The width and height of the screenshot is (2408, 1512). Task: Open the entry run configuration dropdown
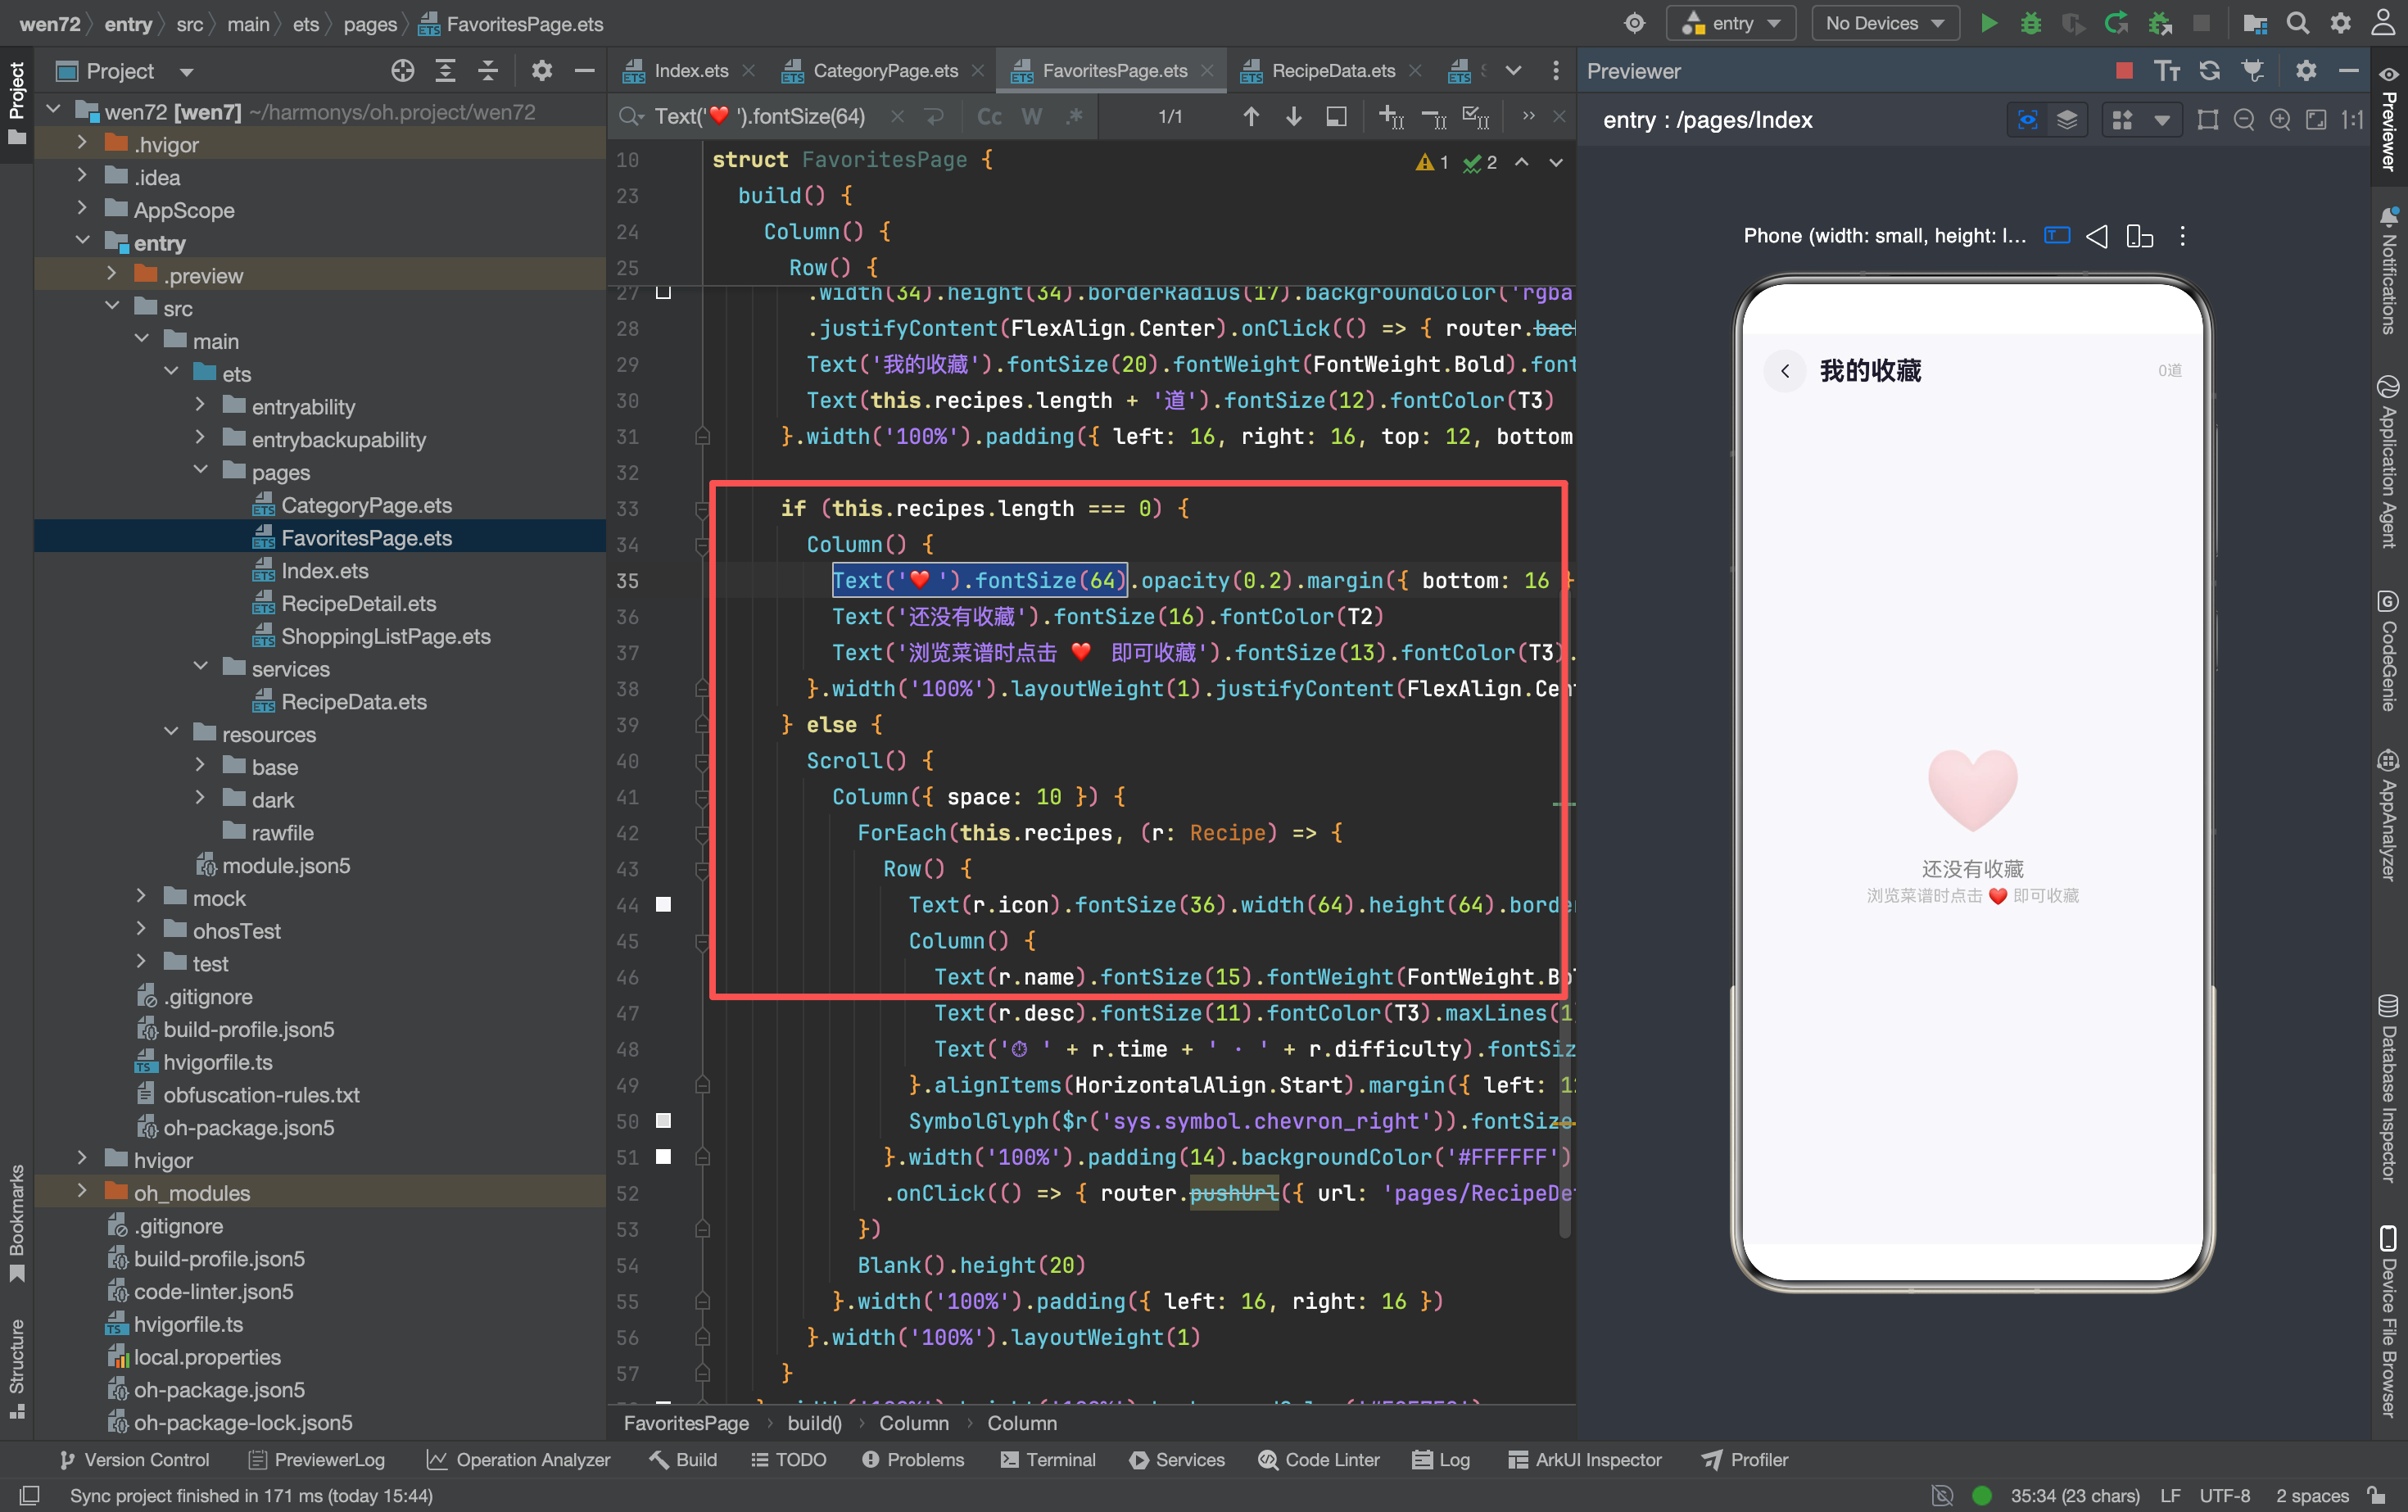coord(1731,24)
